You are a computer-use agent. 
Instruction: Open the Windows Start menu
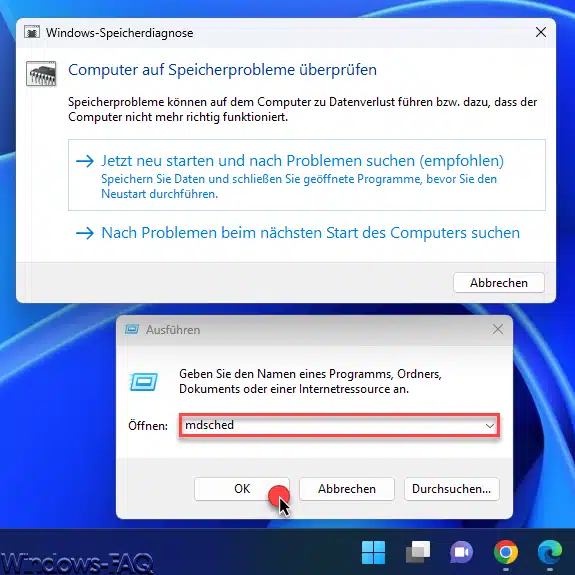pyautogui.click(x=373, y=552)
